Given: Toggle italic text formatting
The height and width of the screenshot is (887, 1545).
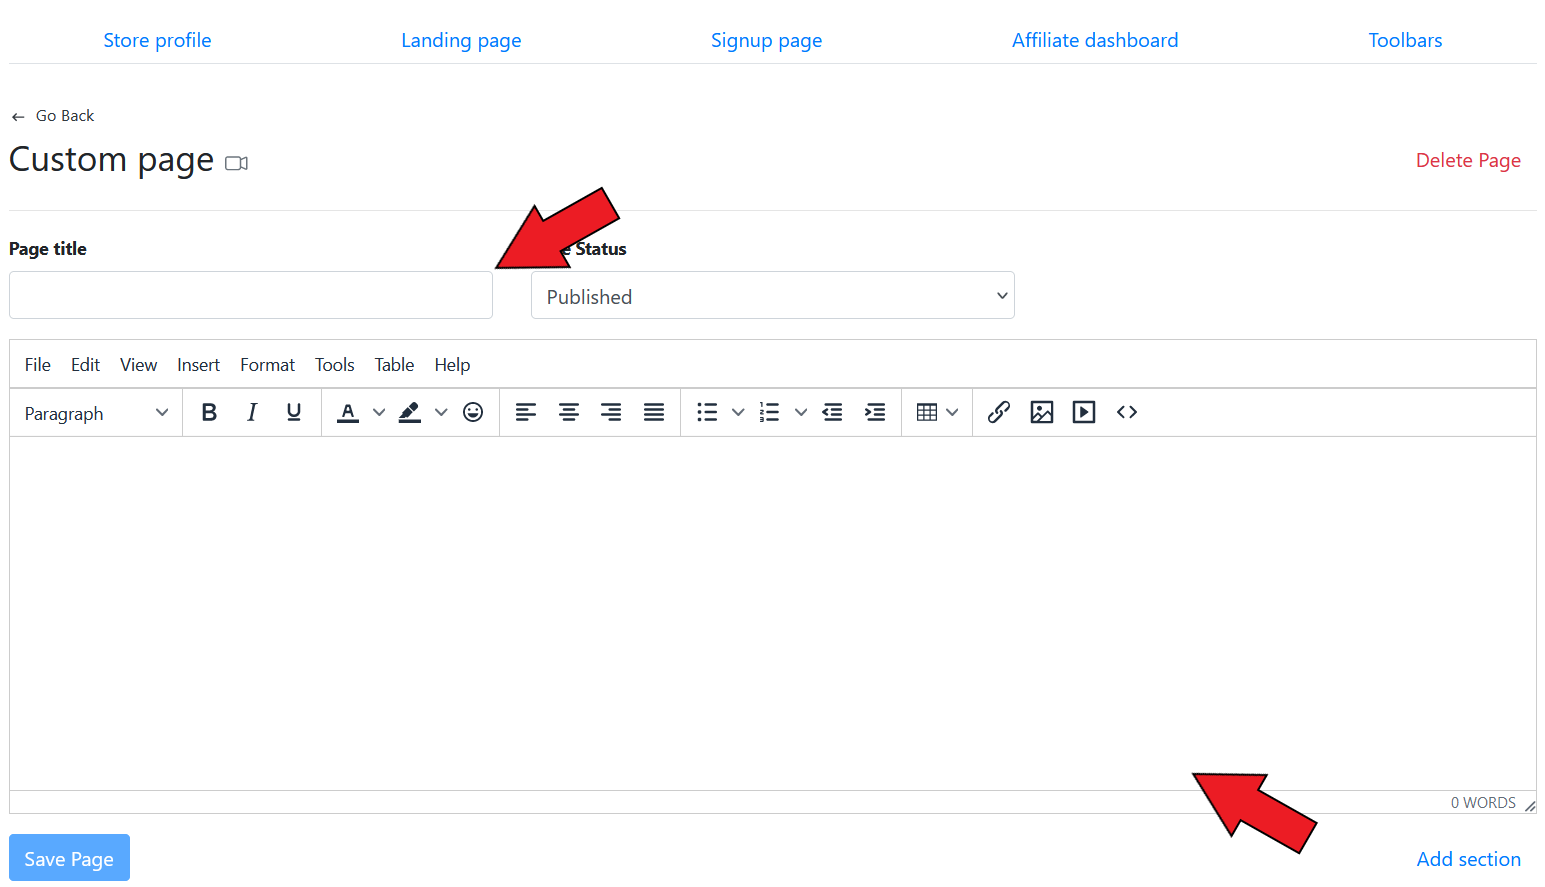Looking at the screenshot, I should pos(252,412).
